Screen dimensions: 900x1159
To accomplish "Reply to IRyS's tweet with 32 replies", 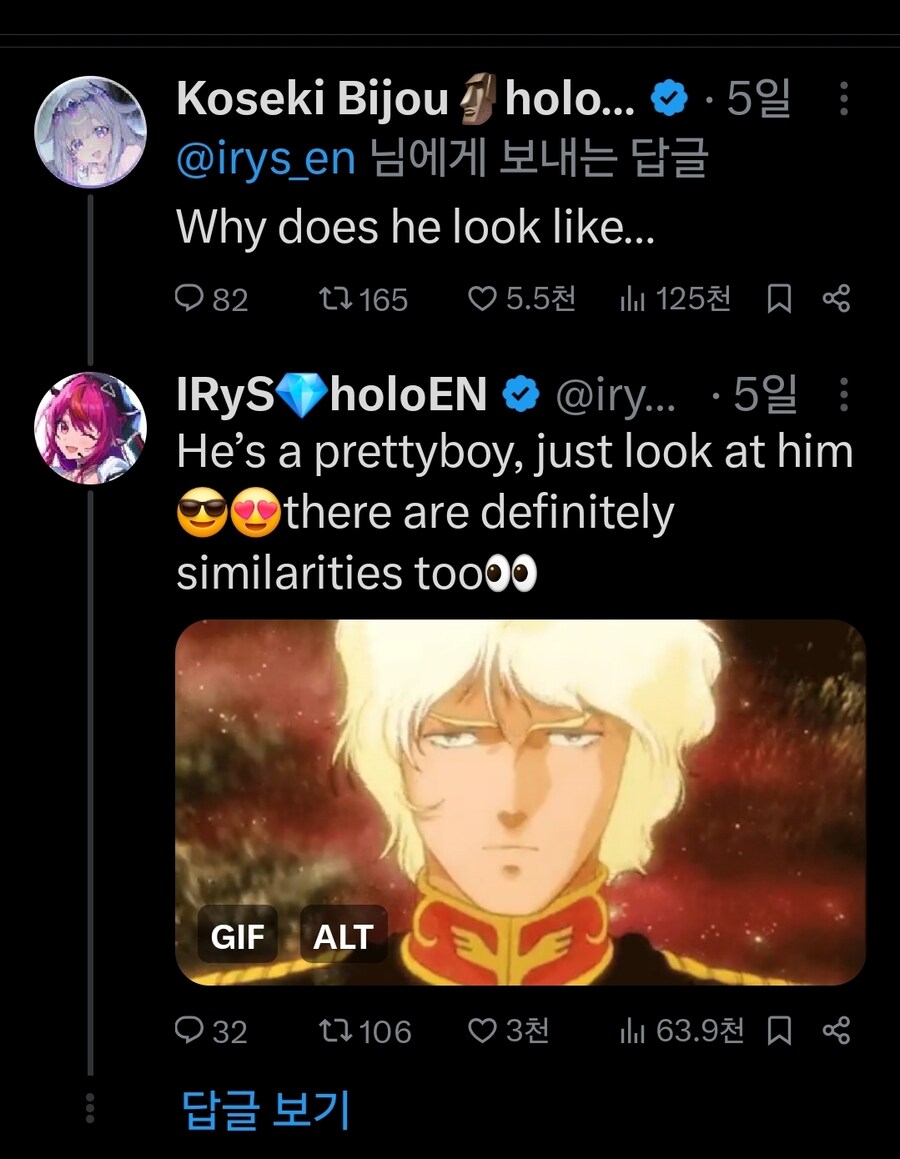I will [x=211, y=1030].
